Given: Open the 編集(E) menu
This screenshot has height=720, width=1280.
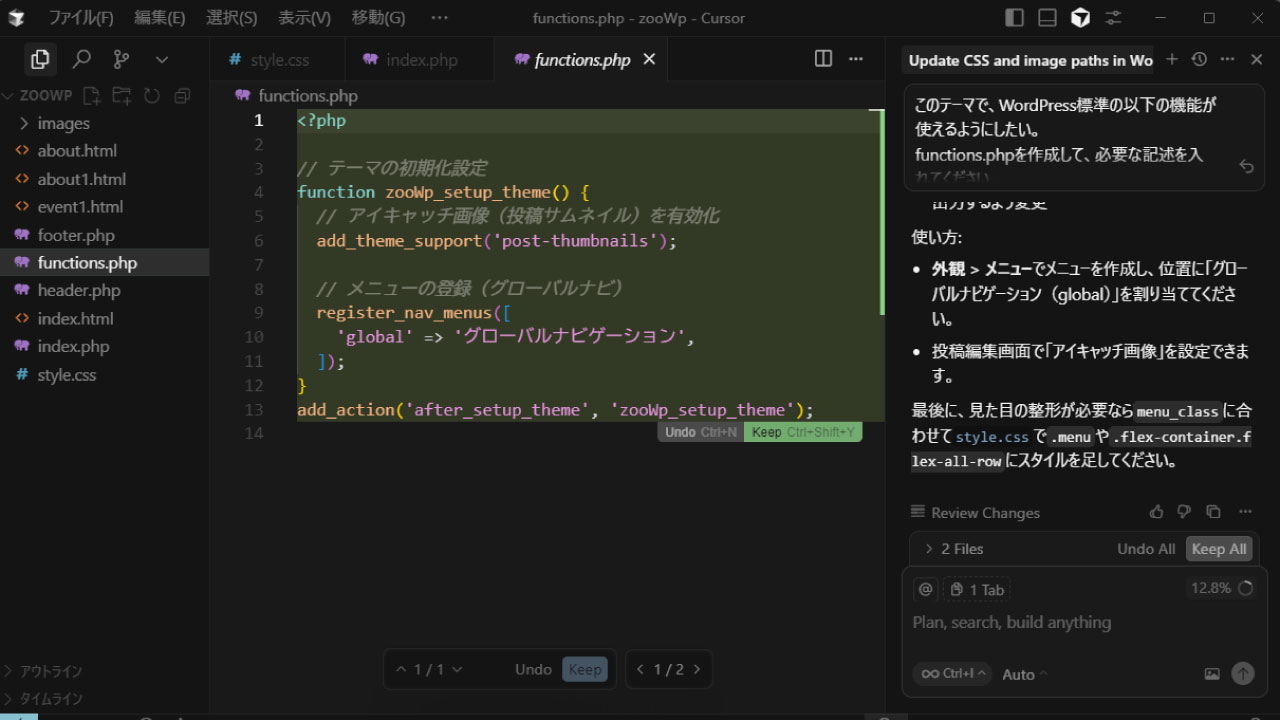Looking at the screenshot, I should pyautogui.click(x=160, y=18).
